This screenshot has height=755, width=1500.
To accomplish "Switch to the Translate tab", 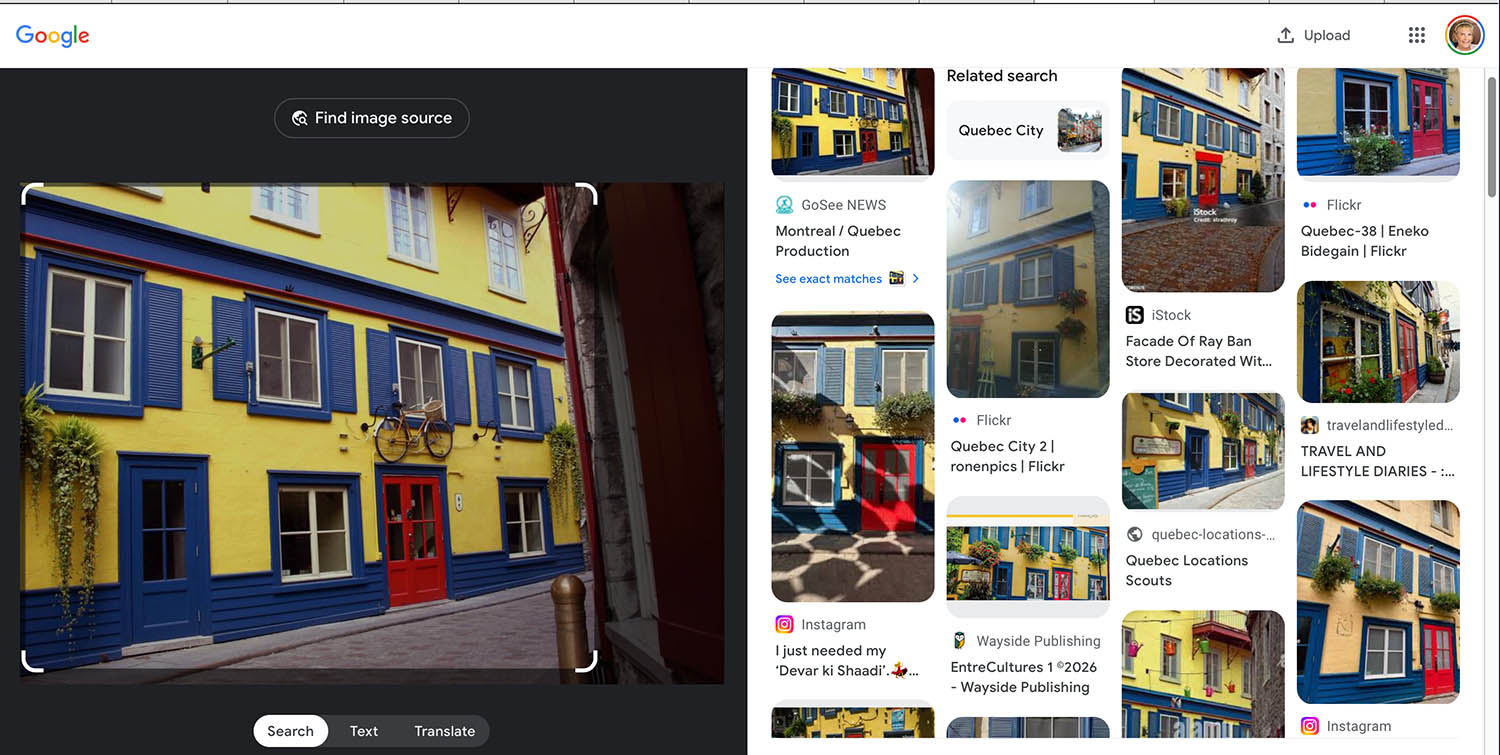I will (444, 731).
